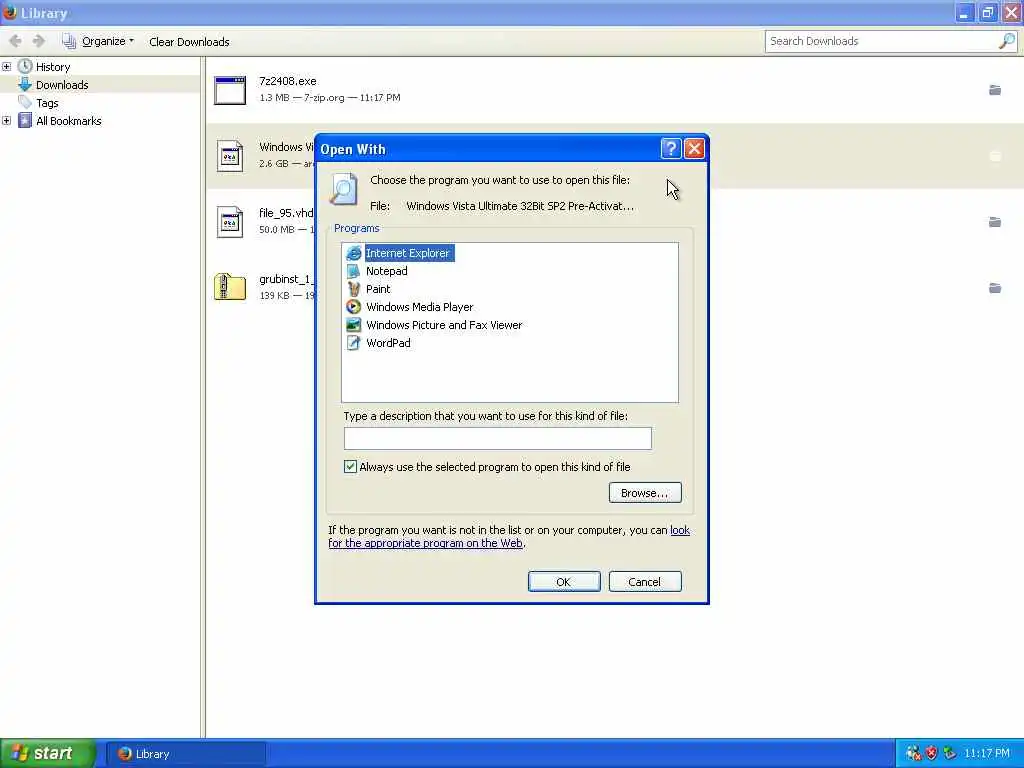Open the Windows start menu
Screen dimensions: 1024x768
[x=48, y=753]
